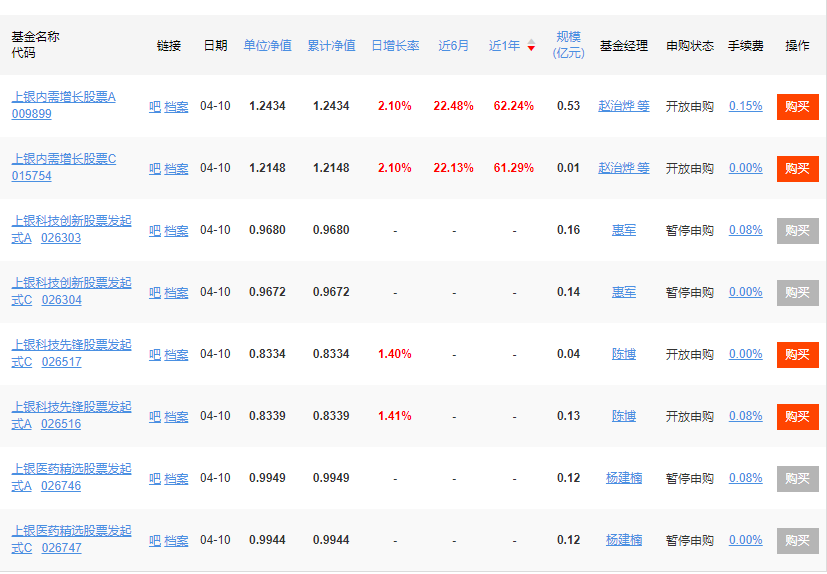The image size is (827, 574).
Task: Open 档案 for fund 026303
Action: (176, 230)
